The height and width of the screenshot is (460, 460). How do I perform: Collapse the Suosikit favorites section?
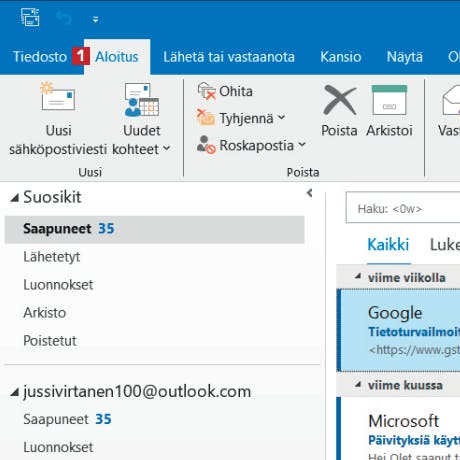[14, 198]
